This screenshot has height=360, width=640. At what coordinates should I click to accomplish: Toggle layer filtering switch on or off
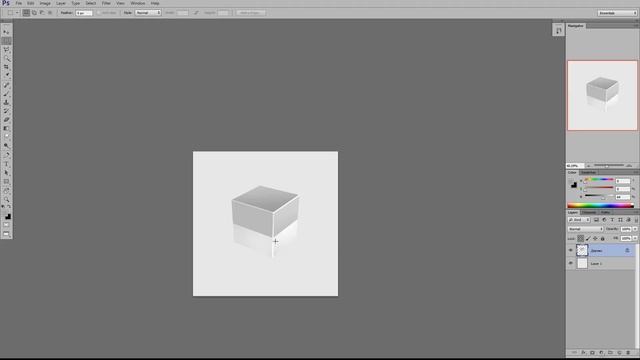click(x=636, y=220)
